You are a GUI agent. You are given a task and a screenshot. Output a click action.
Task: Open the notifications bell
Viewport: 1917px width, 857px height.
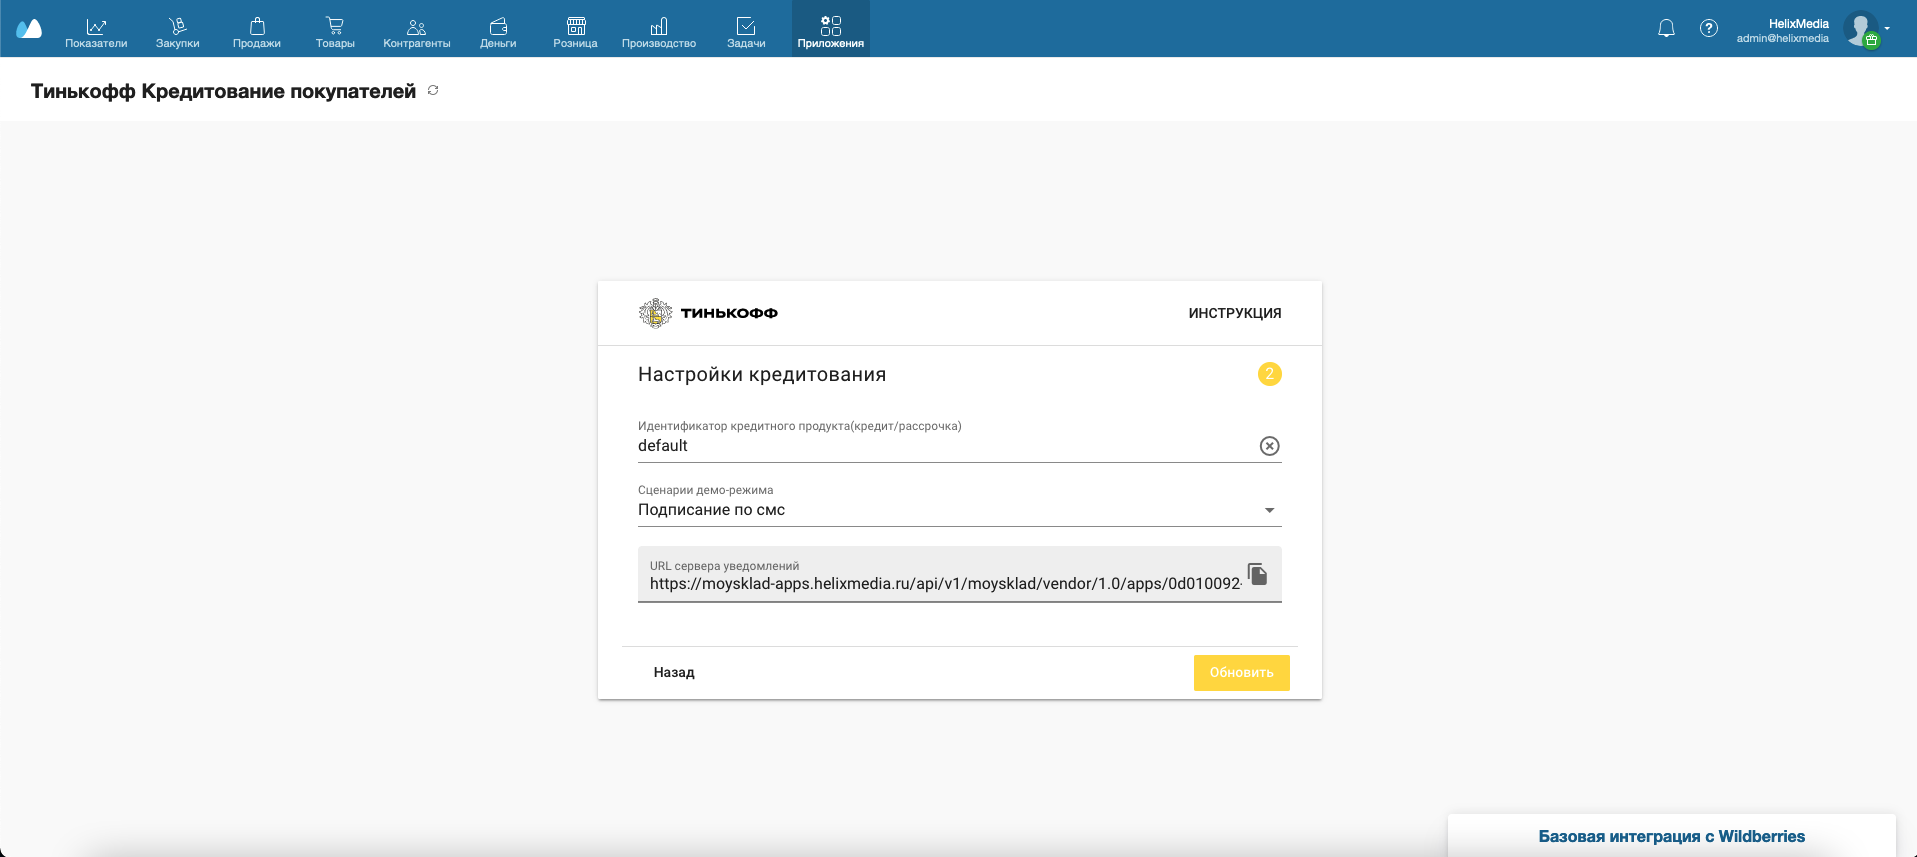click(x=1666, y=28)
